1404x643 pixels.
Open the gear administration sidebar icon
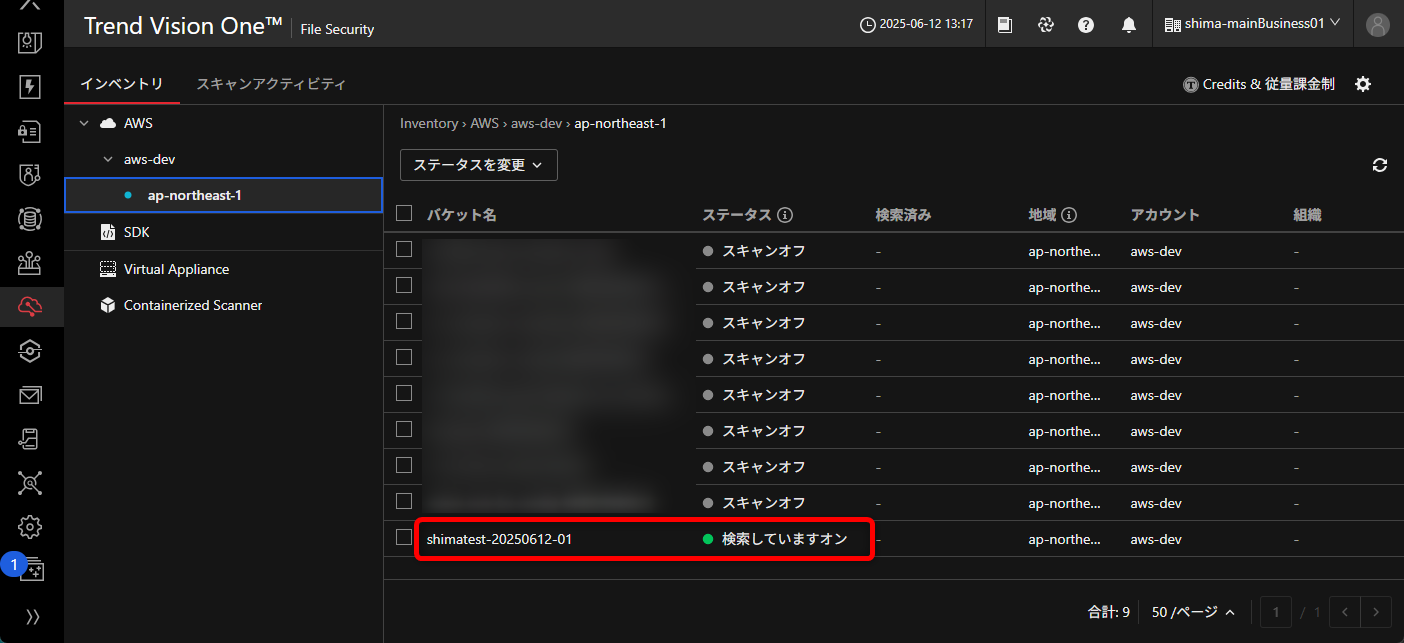(x=30, y=527)
